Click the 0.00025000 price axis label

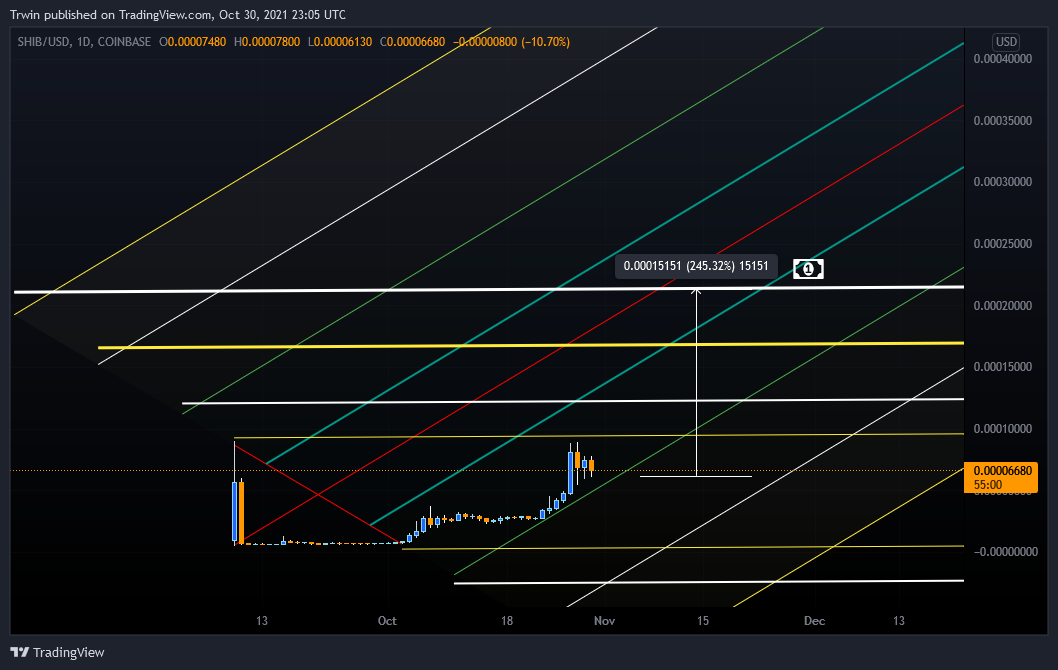[1003, 244]
